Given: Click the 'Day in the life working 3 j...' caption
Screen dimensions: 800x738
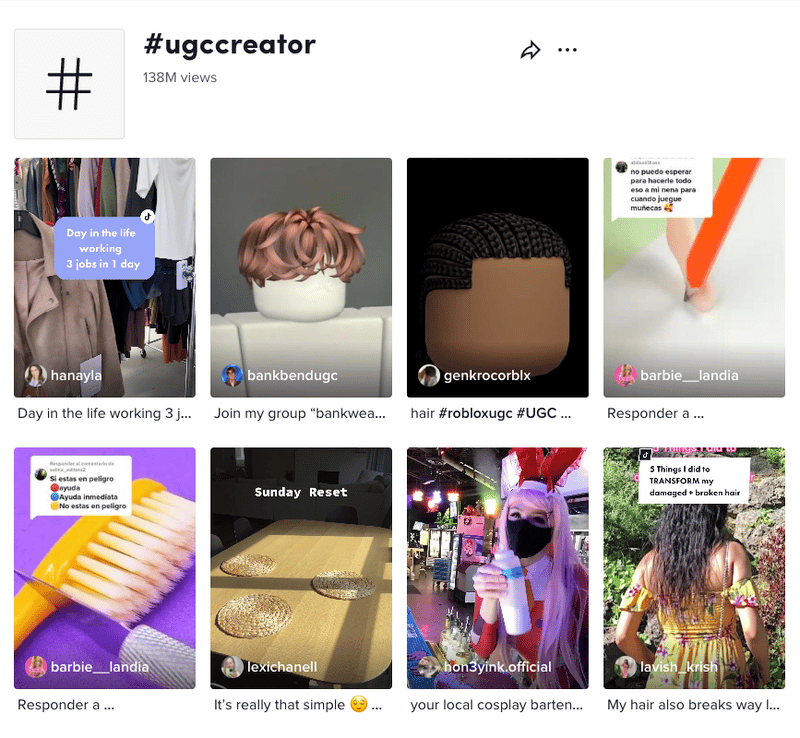Looking at the screenshot, I should [x=105, y=413].
